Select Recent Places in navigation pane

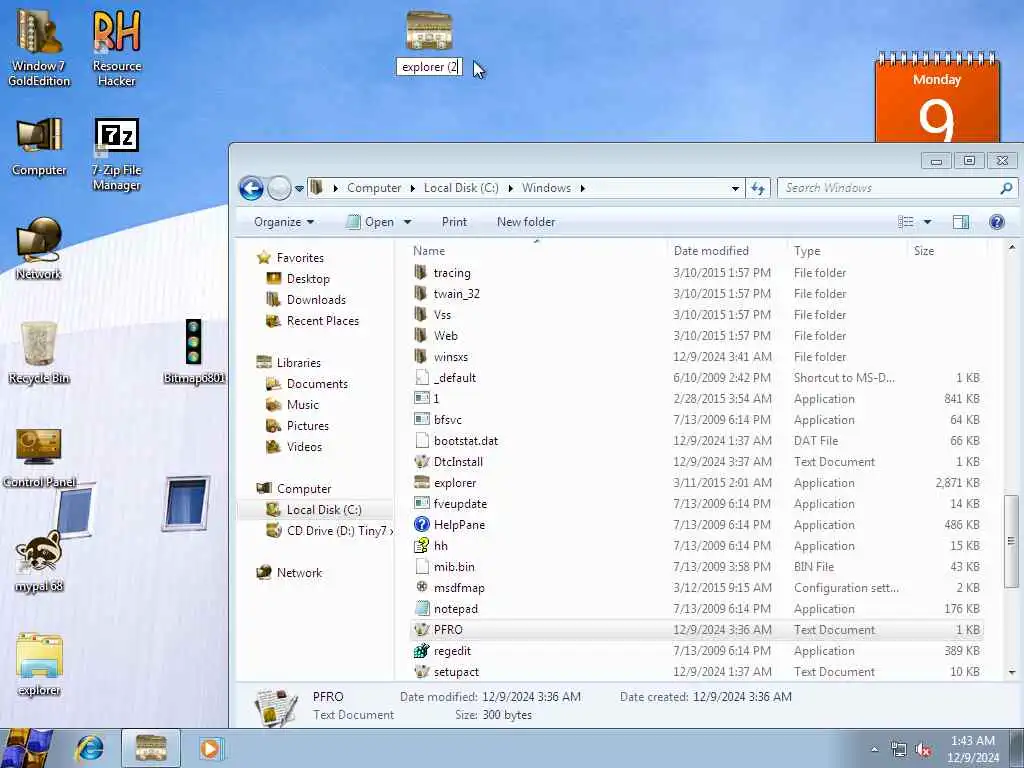point(313,321)
